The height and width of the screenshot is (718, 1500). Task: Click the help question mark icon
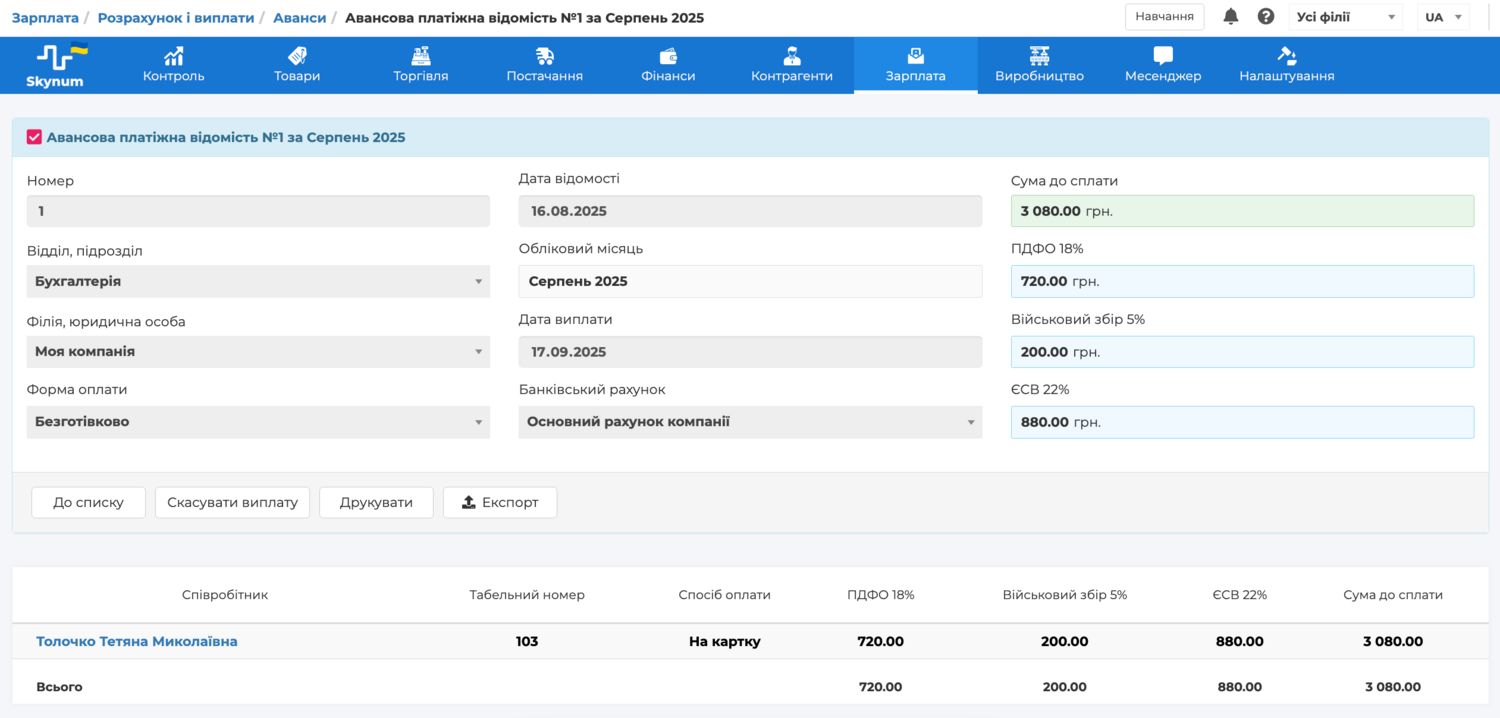click(1266, 17)
